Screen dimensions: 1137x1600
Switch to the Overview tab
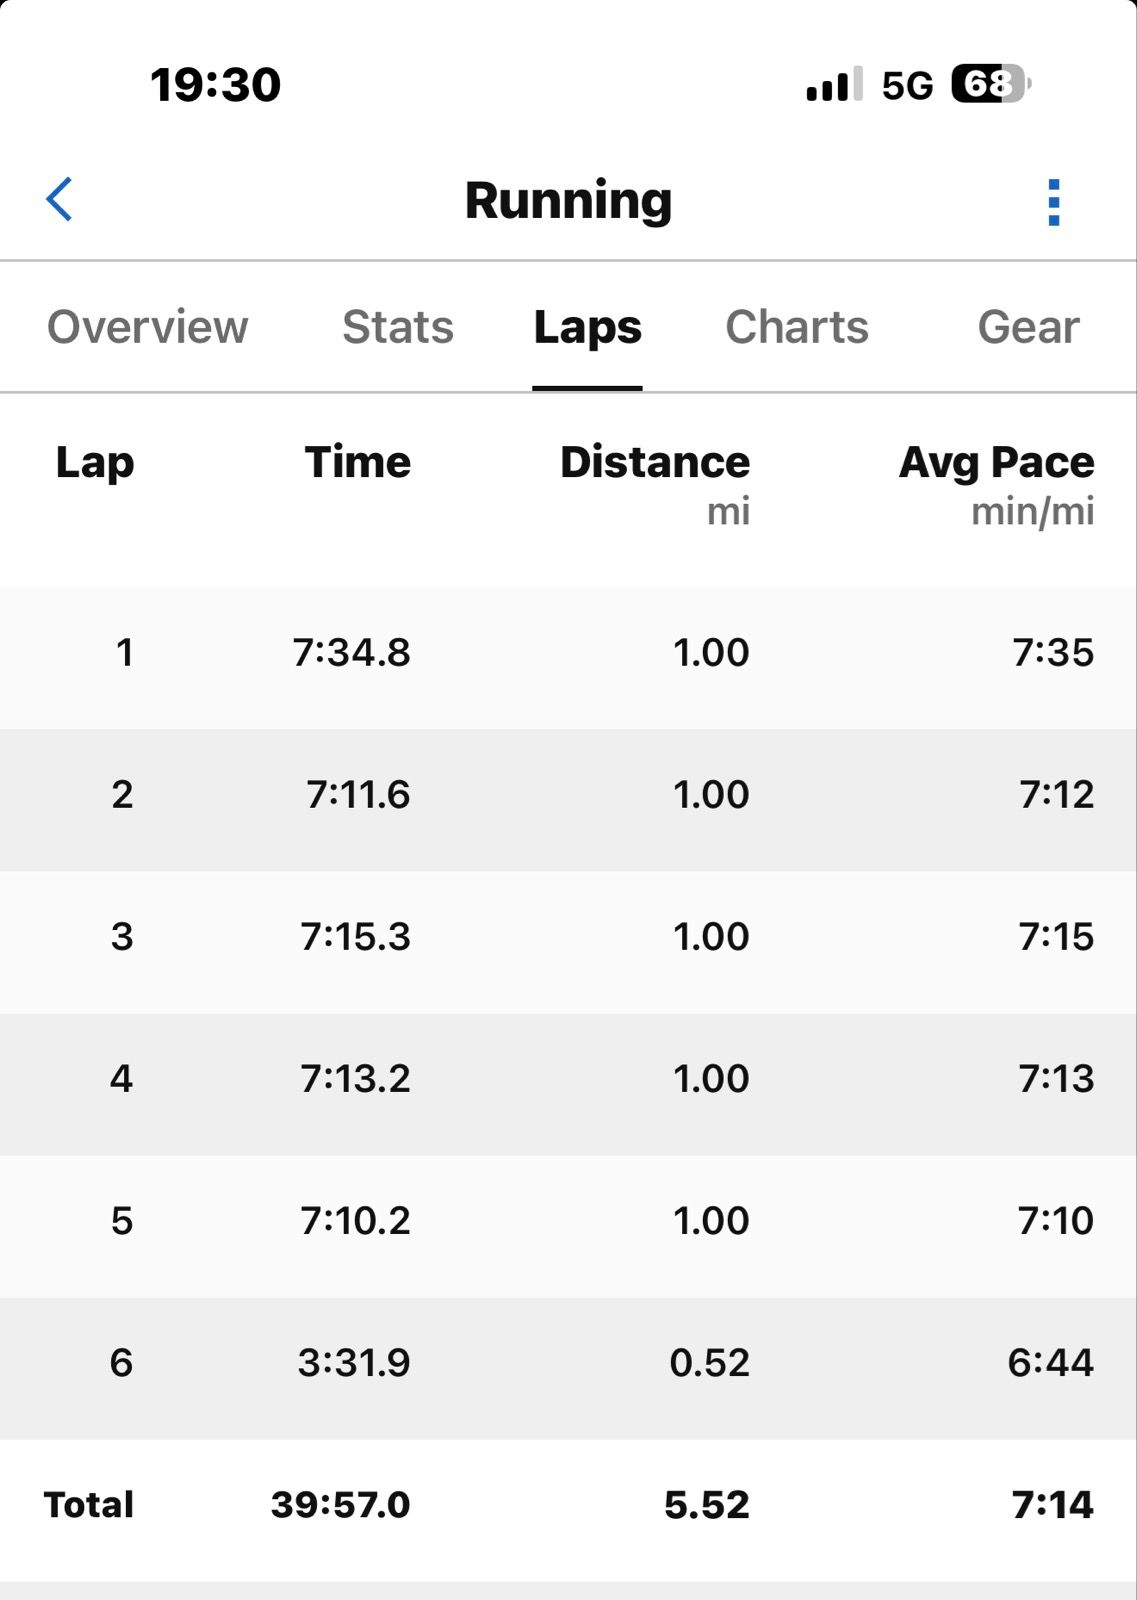pyautogui.click(x=147, y=327)
